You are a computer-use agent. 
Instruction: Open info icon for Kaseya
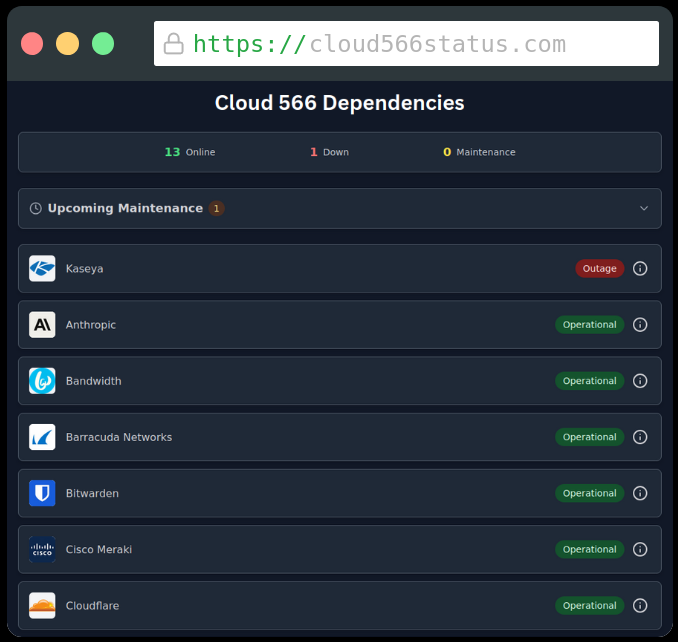coord(640,268)
